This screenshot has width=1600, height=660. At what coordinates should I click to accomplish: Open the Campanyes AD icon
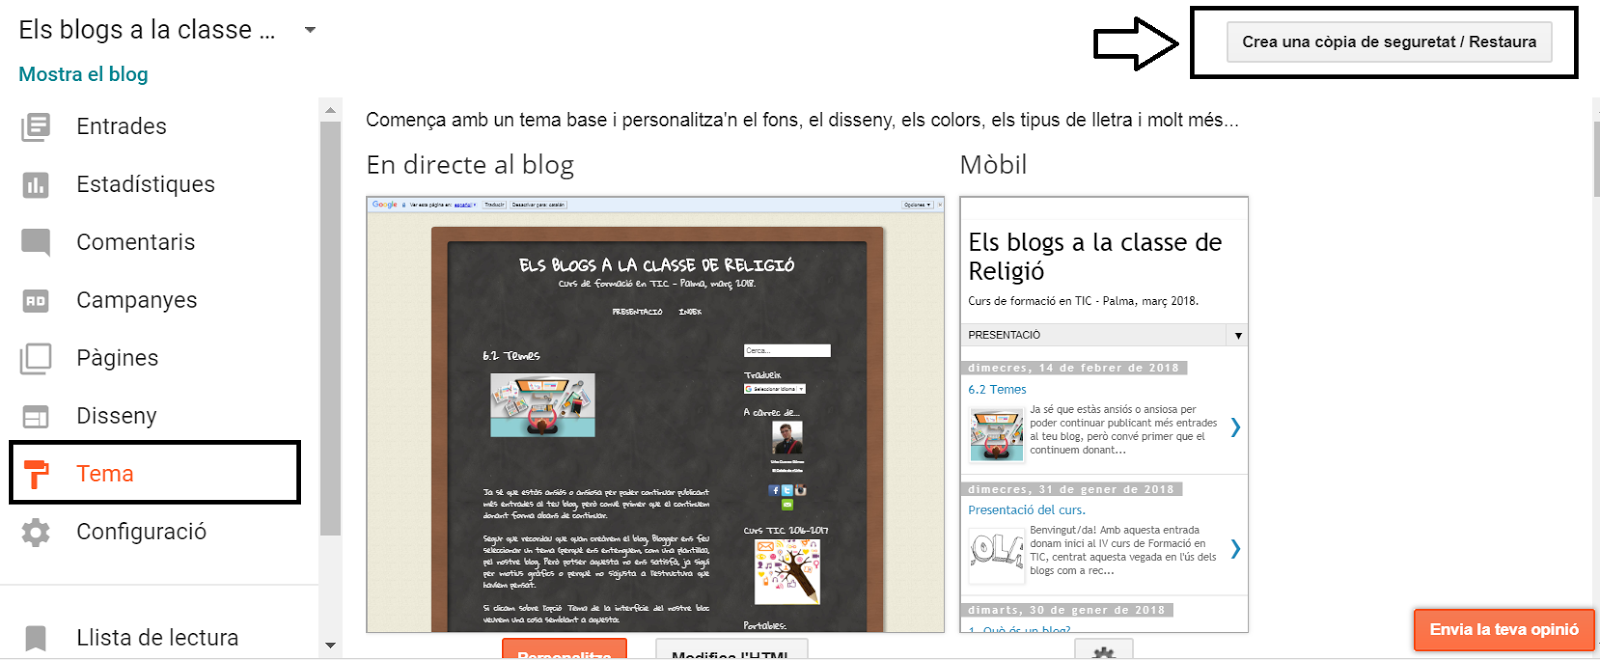(x=36, y=301)
